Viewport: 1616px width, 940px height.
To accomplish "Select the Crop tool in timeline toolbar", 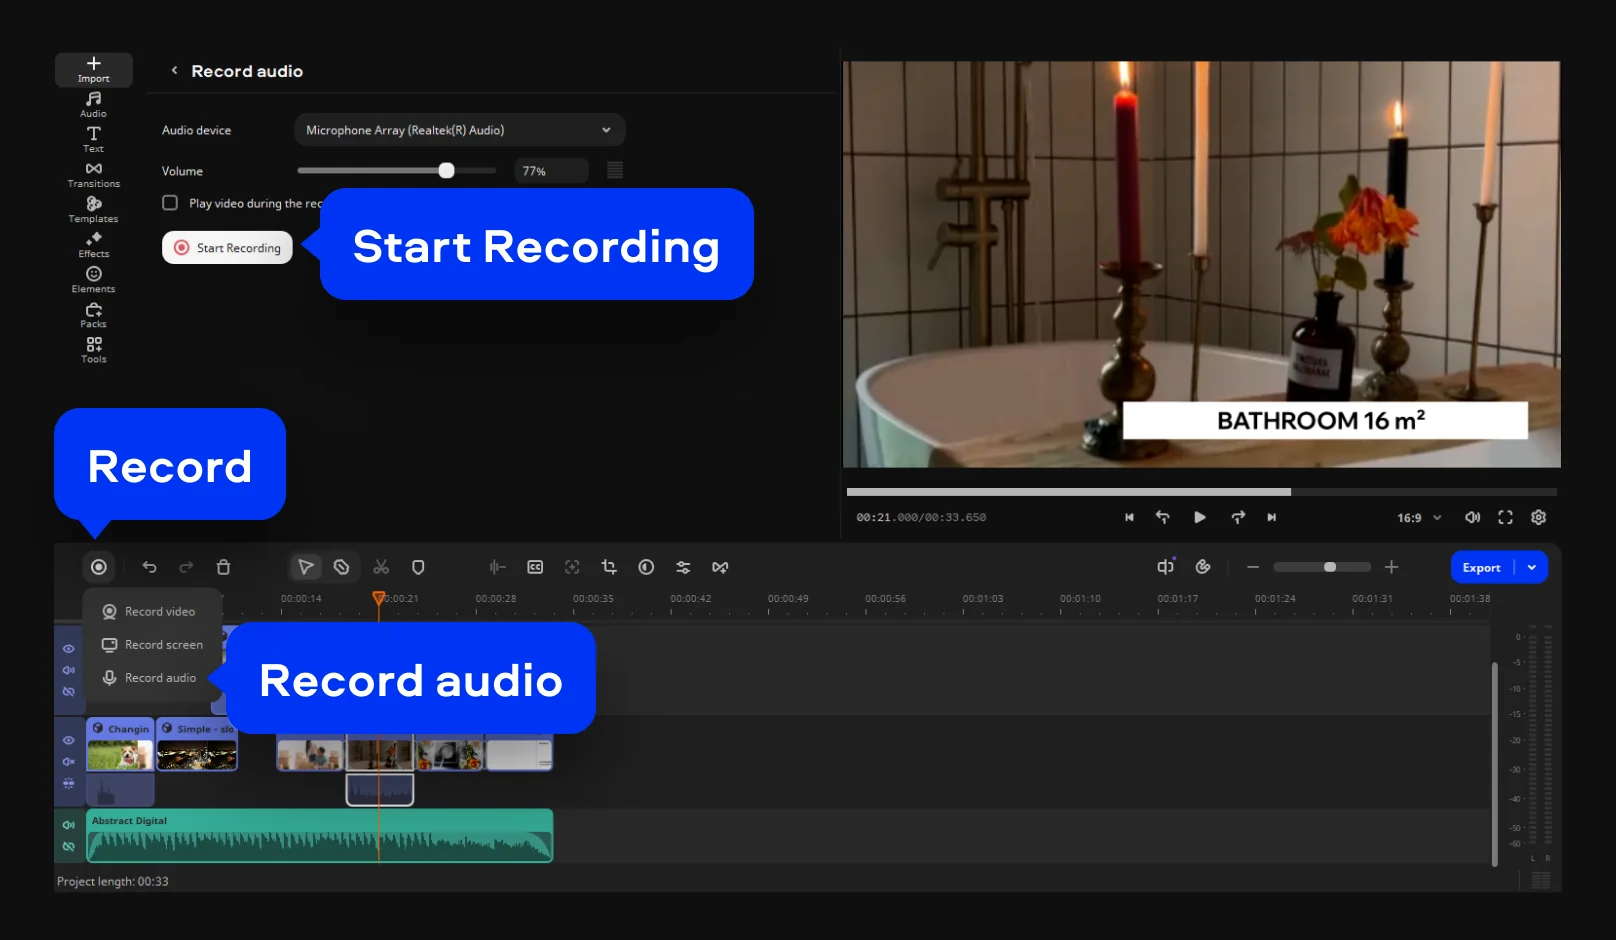I will point(609,567).
